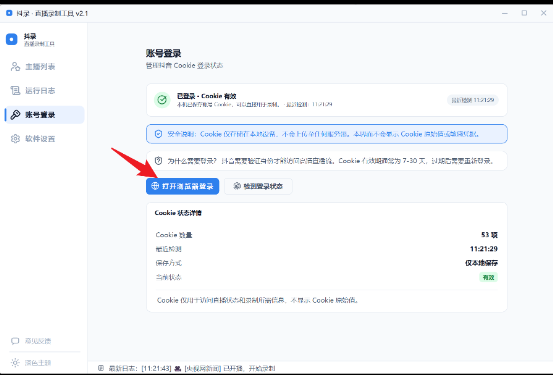Screen dimensions: 553x375
Task: Click the 检测登录状态 button
Action: click(258, 186)
